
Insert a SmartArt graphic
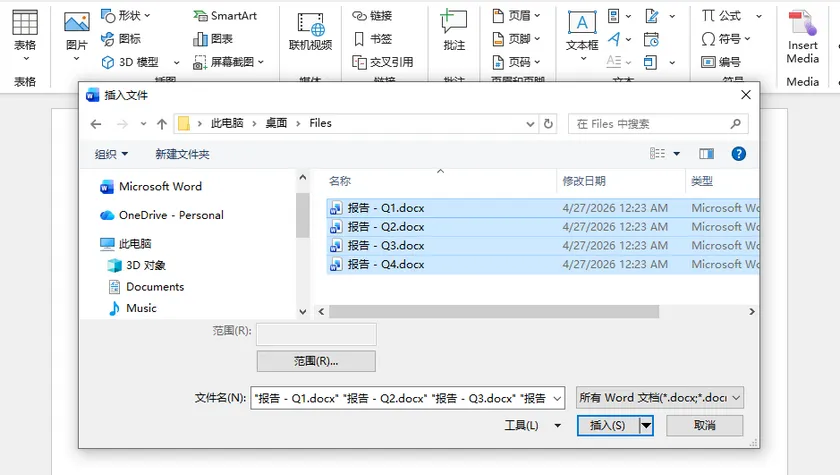tap(225, 16)
